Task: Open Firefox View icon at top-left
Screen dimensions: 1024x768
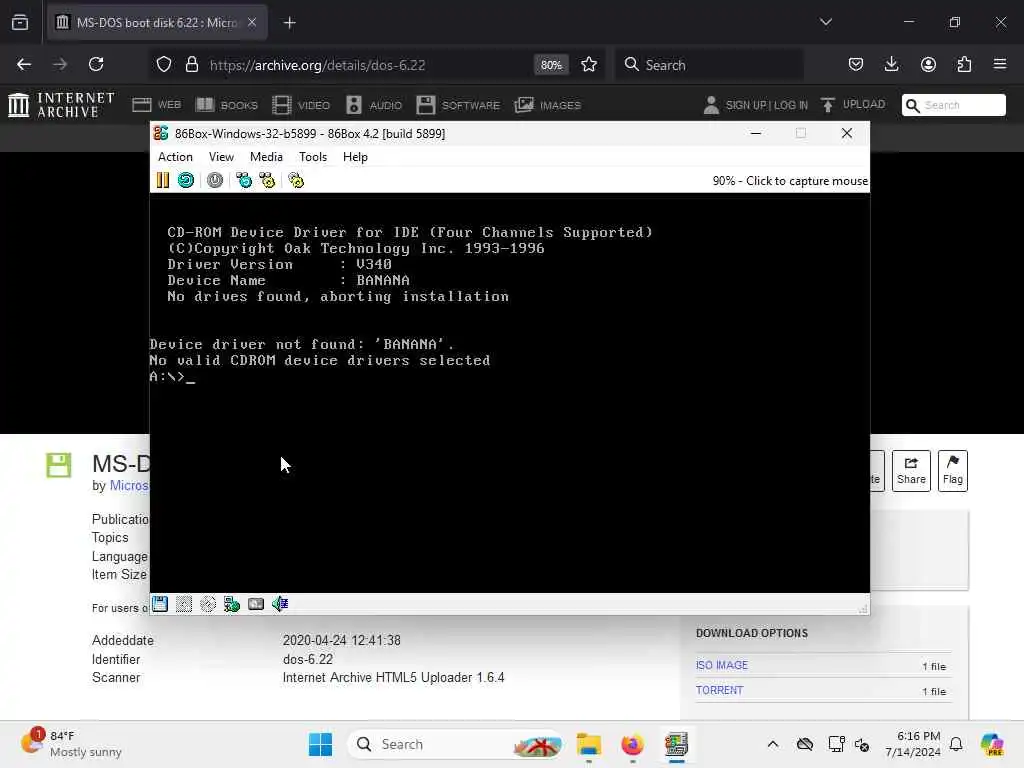Action: click(x=20, y=23)
